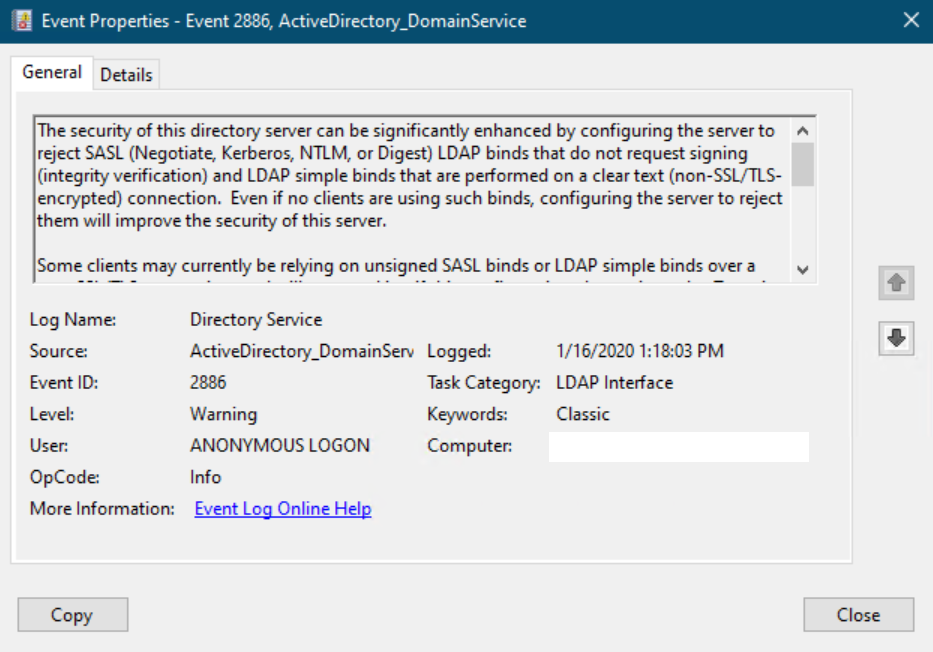Click the Computer: label
The width and height of the screenshot is (933, 652).
pyautogui.click(x=469, y=446)
